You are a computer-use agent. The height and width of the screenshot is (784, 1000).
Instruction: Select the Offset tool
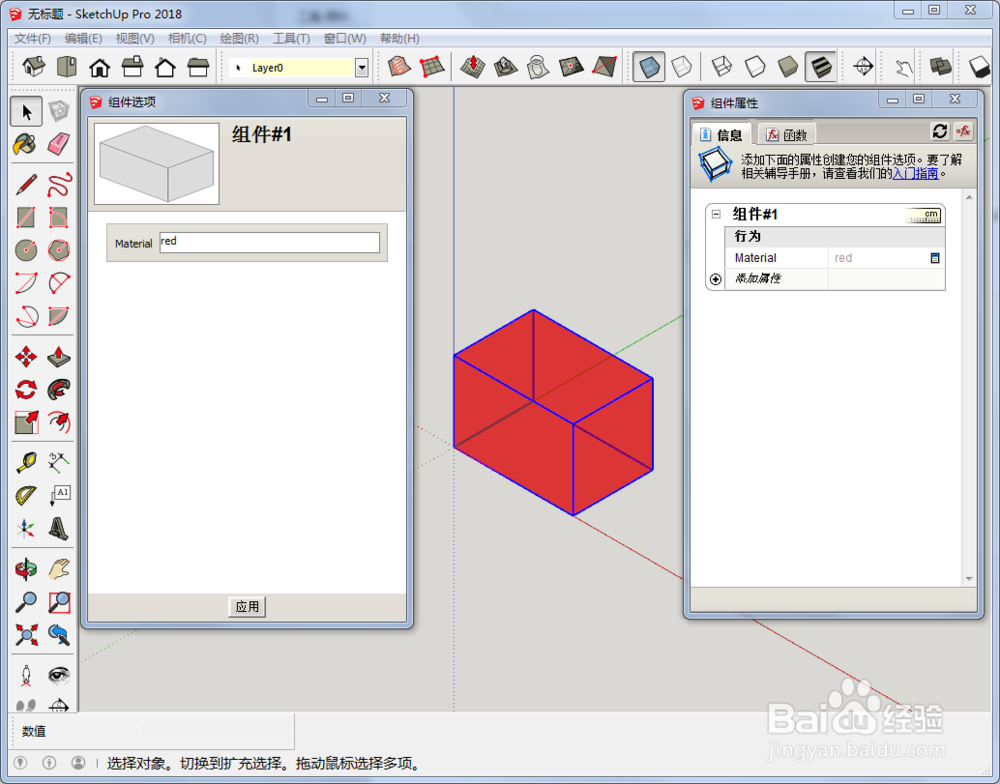click(x=59, y=422)
